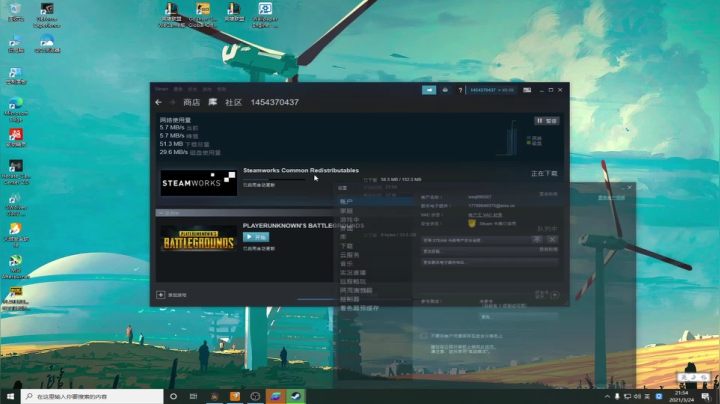Click the change password button in settings

[x=489, y=251]
